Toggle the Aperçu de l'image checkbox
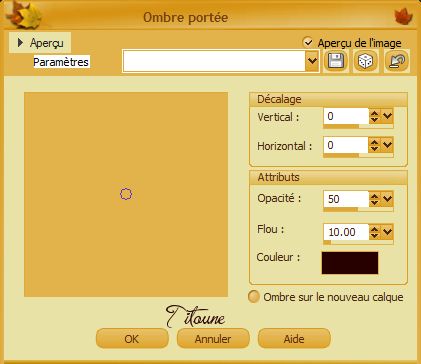The height and width of the screenshot is (364, 421). (308, 42)
